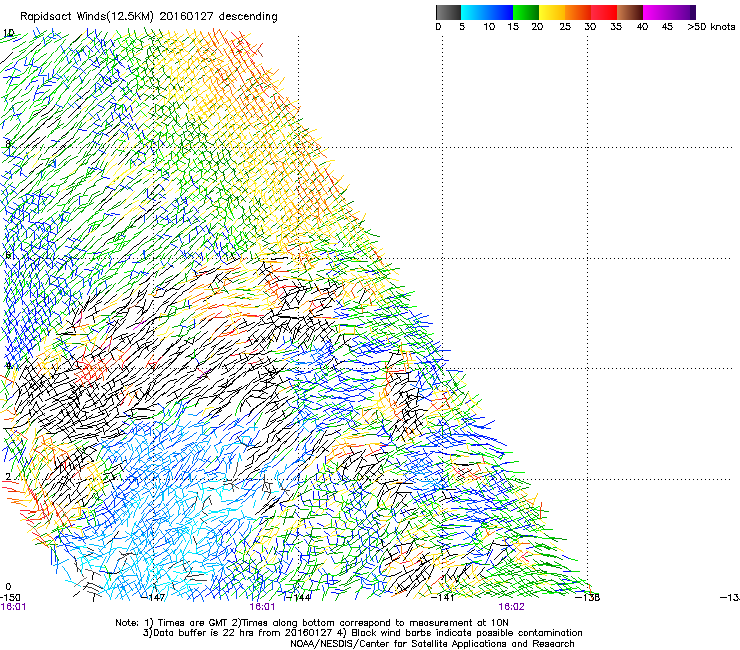740x650 pixels.
Task: Click the '-141' longitude axis label
Action: 443,598
